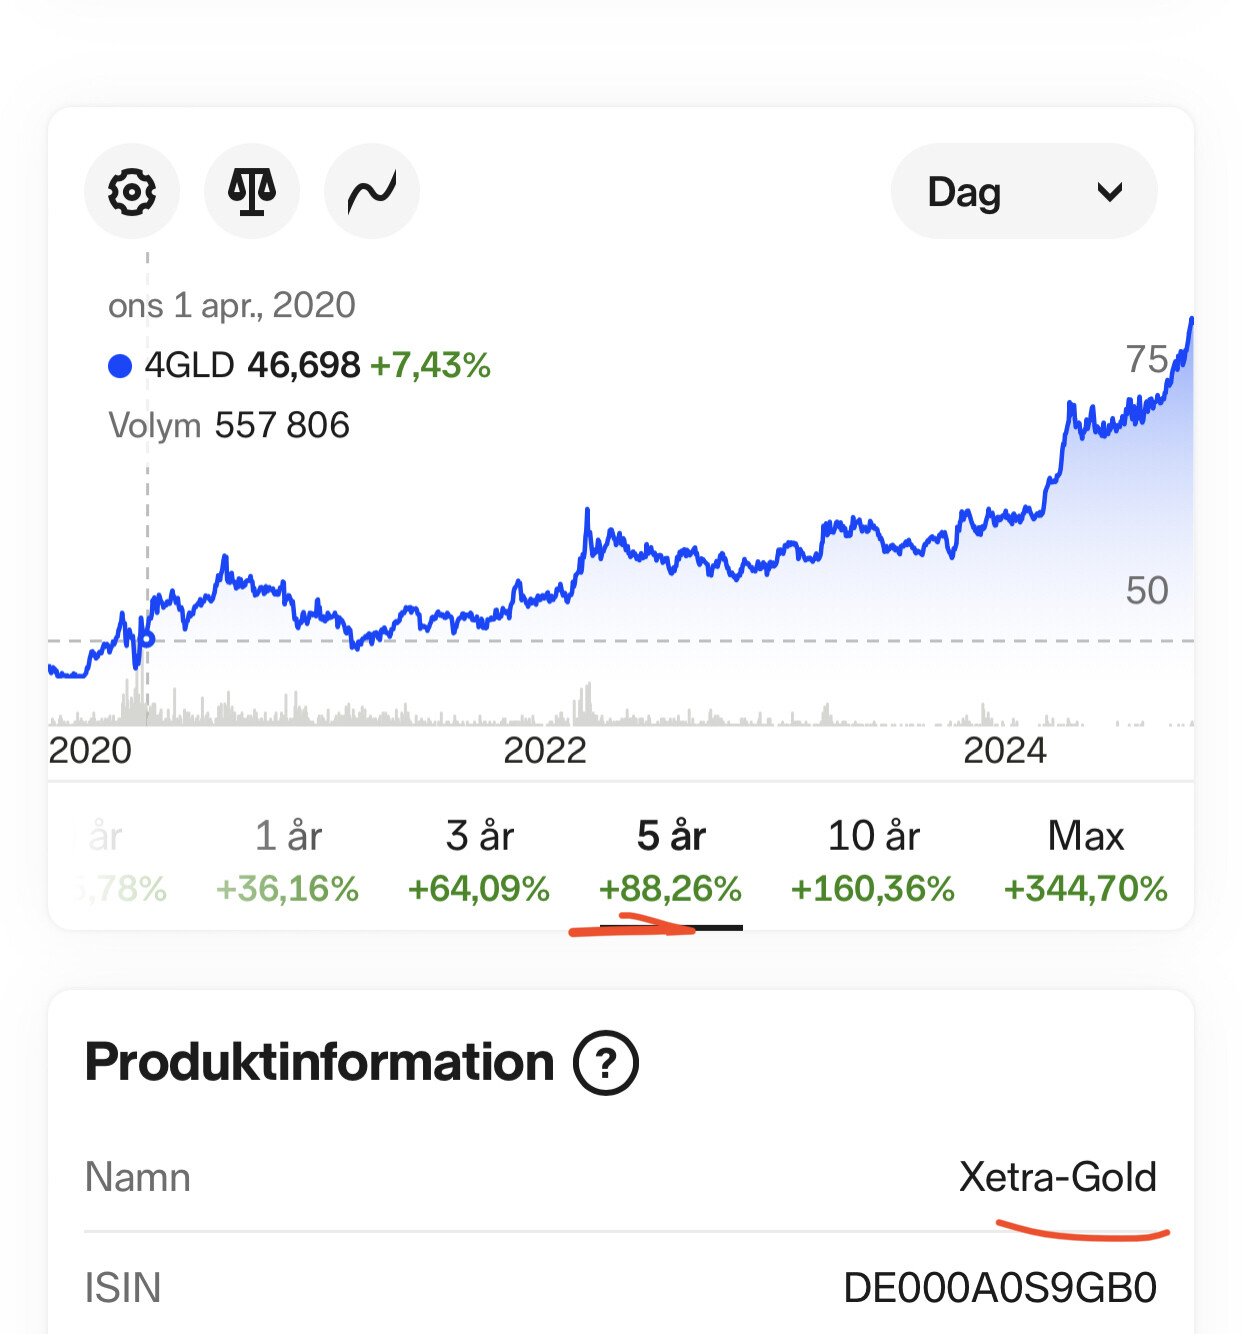Select the 1 år period tab

pos(288,861)
